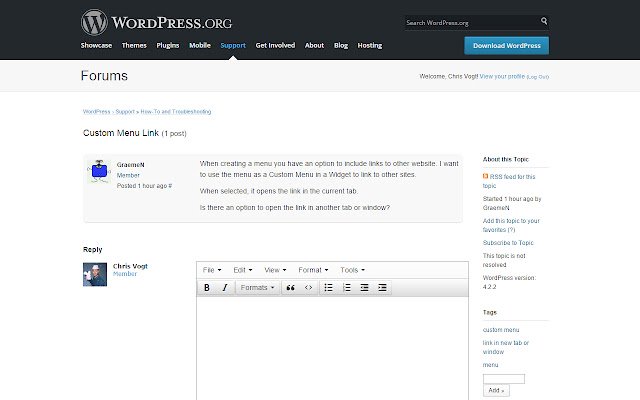Start a numbered list

(x=347, y=288)
